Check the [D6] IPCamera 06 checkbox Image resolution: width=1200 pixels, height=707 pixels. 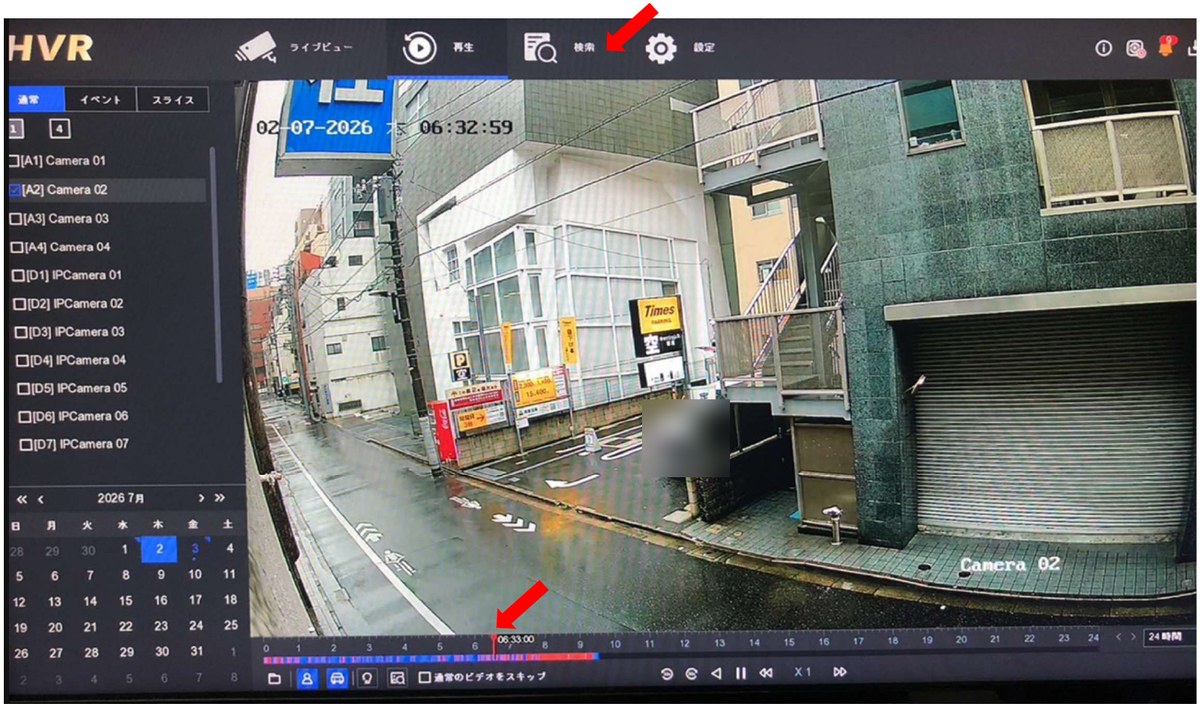(x=25, y=416)
